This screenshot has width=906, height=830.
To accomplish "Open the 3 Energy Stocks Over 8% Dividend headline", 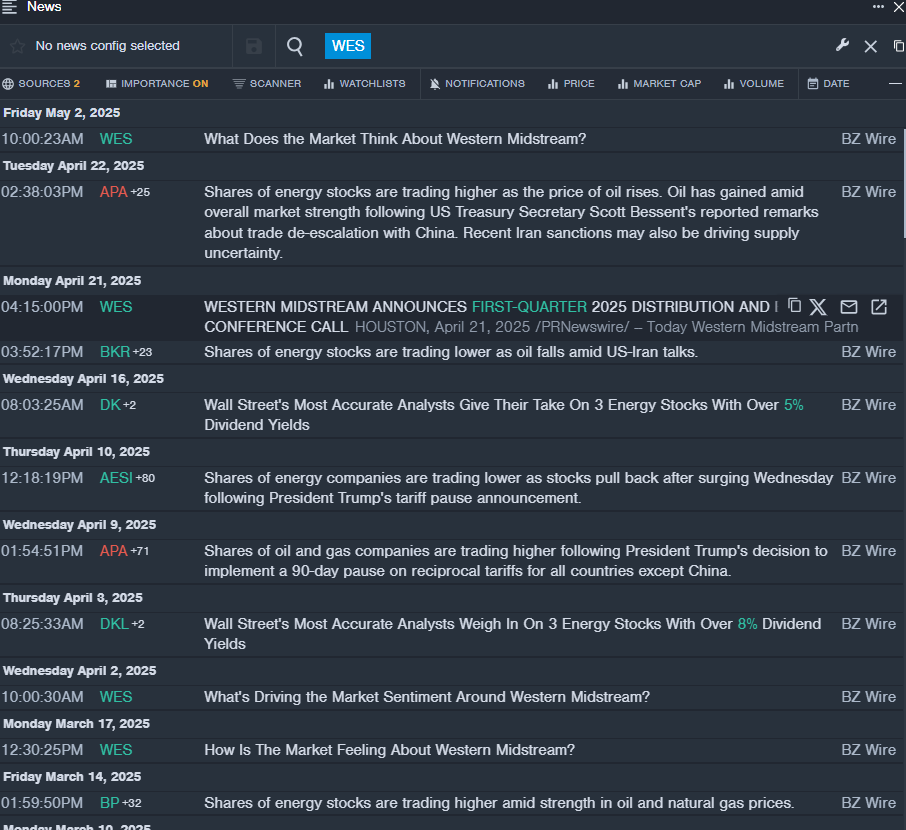I will pyautogui.click(x=513, y=633).
